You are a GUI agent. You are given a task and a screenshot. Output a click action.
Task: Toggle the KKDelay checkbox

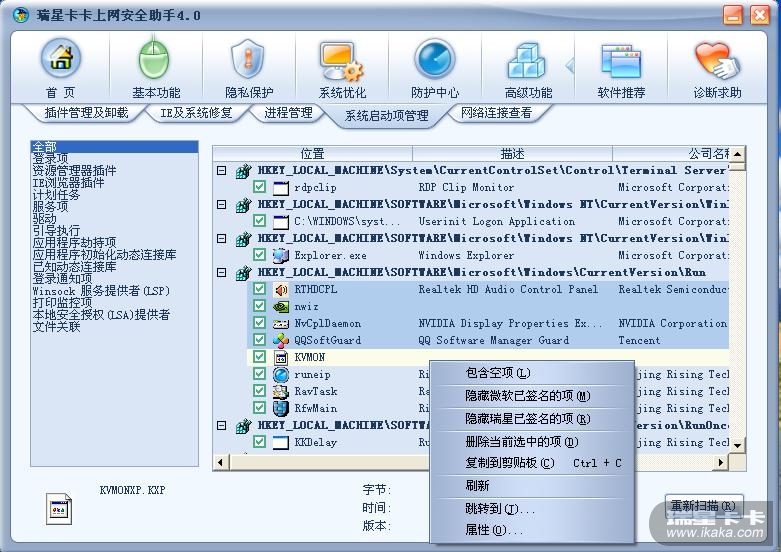click(259, 441)
